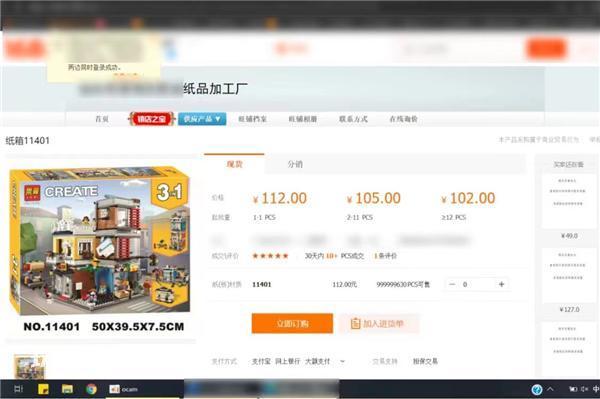This screenshot has width=600, height=399.
Task: Open the red 镇店之宝 badge
Action: 152,119
